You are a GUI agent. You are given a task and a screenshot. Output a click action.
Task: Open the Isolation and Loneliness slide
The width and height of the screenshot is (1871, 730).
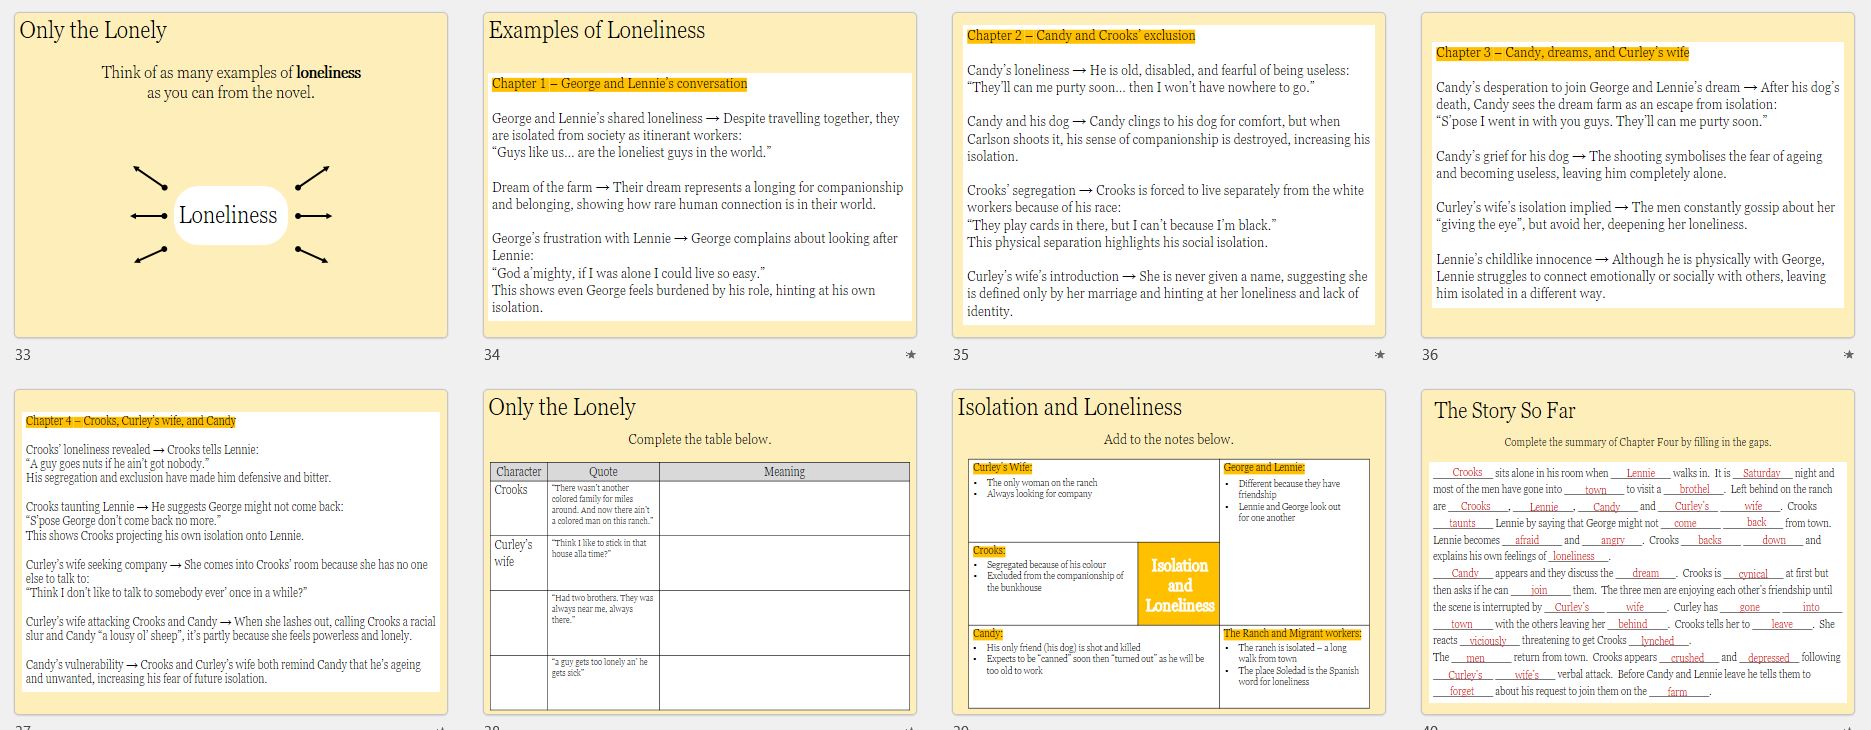[x=1168, y=551]
